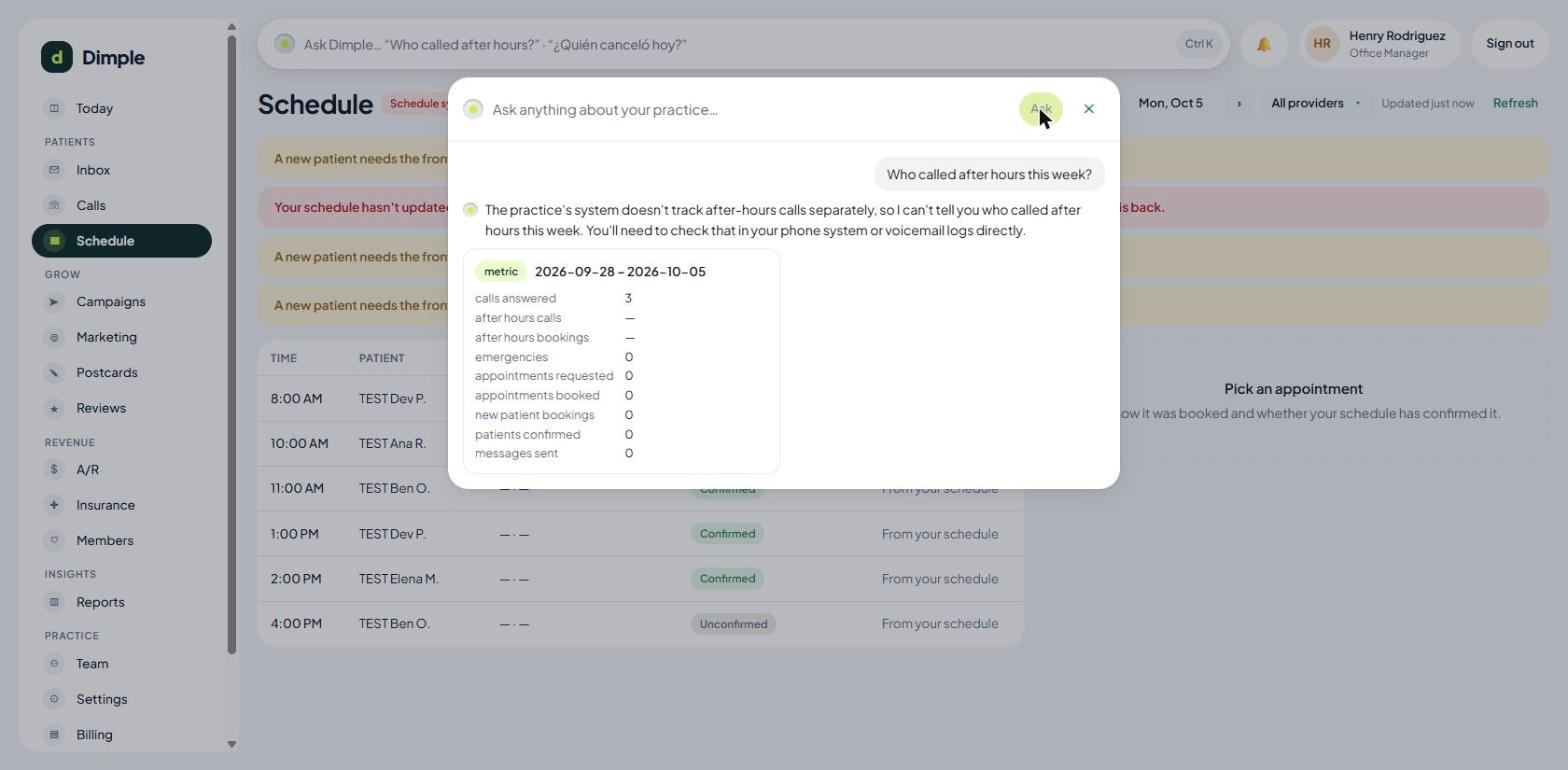The image size is (1568, 770).
Task: Click the A/R dollar icon
Action: click(x=54, y=470)
